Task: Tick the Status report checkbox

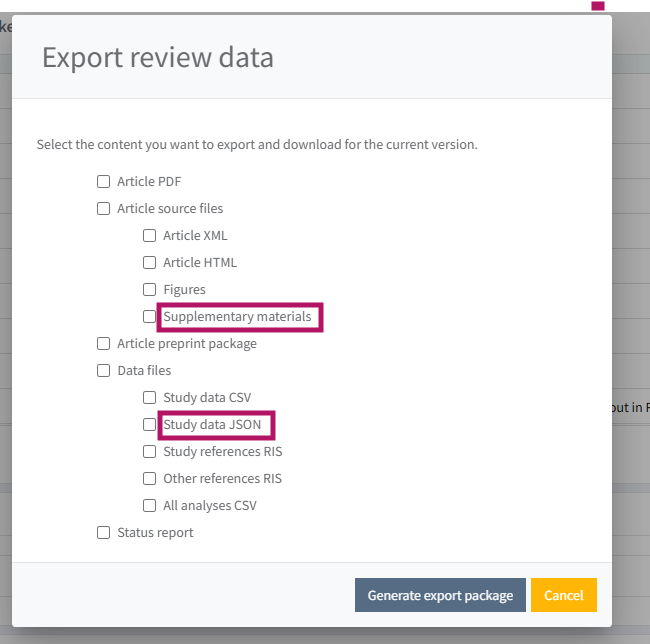Action: click(x=103, y=533)
